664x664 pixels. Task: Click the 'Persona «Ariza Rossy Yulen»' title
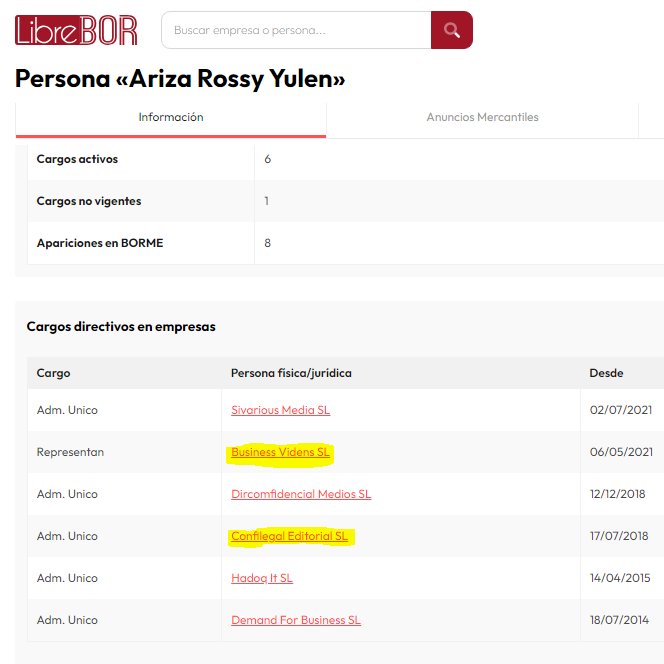180,79
